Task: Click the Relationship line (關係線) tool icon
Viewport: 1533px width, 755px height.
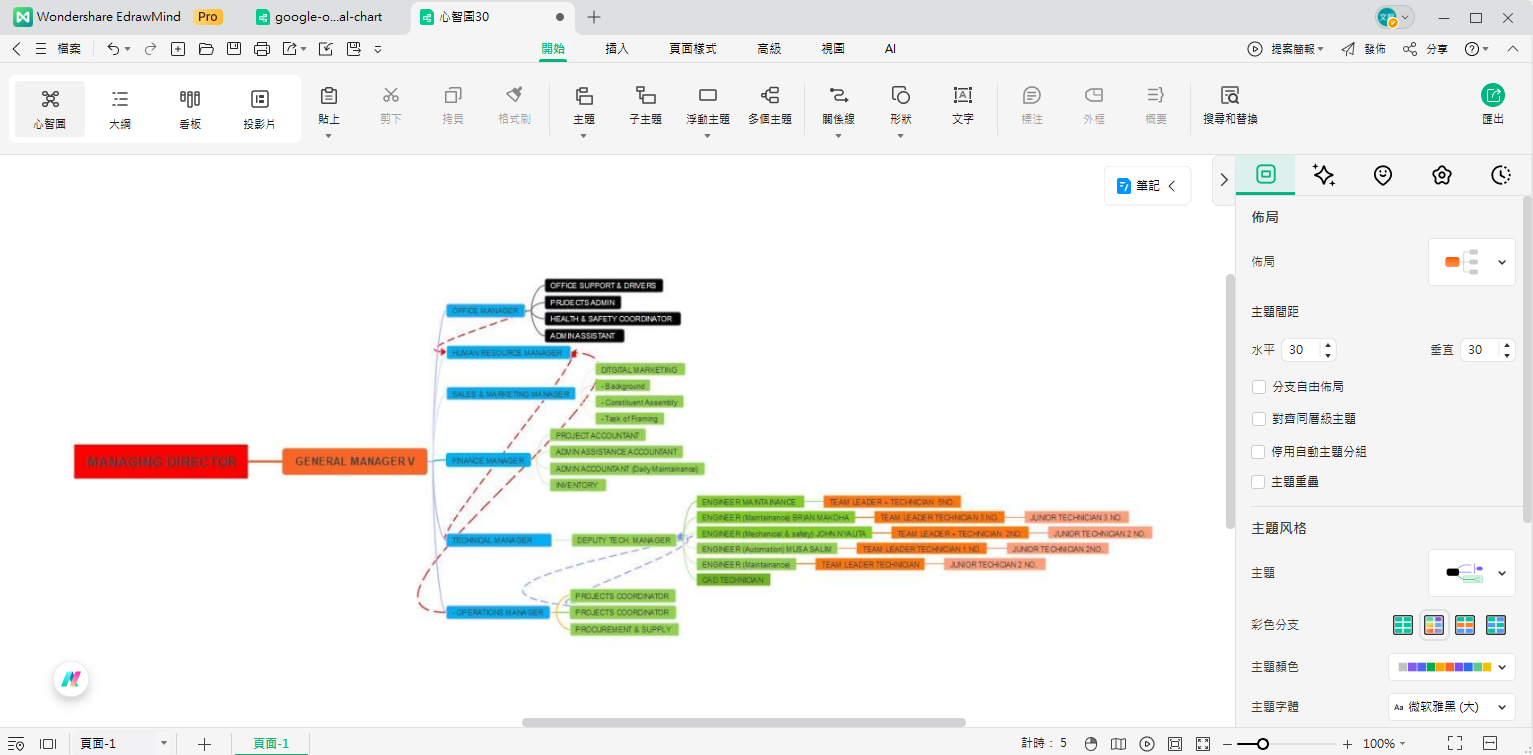Action: point(837,96)
